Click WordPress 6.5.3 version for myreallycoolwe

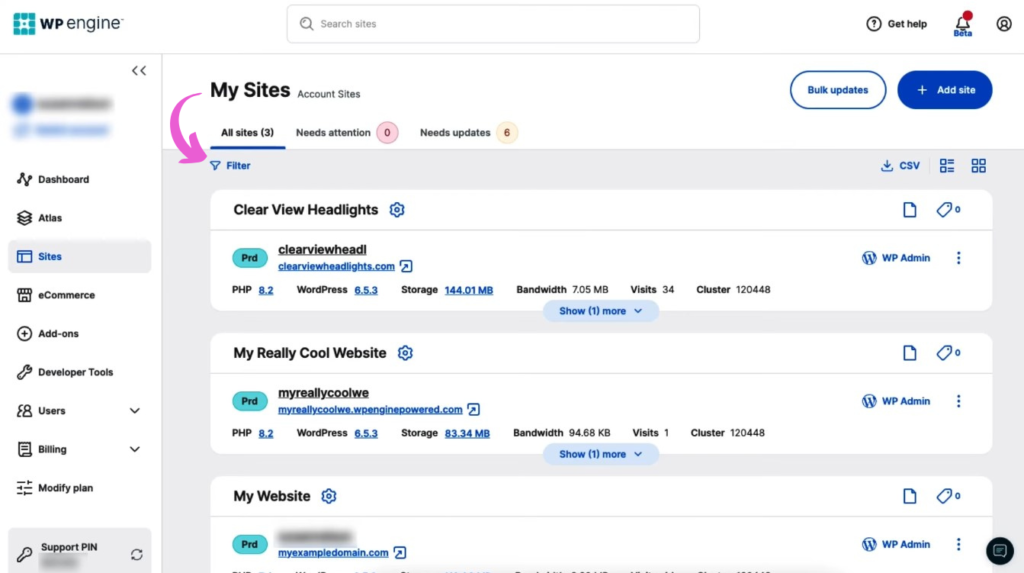pyautogui.click(x=366, y=433)
